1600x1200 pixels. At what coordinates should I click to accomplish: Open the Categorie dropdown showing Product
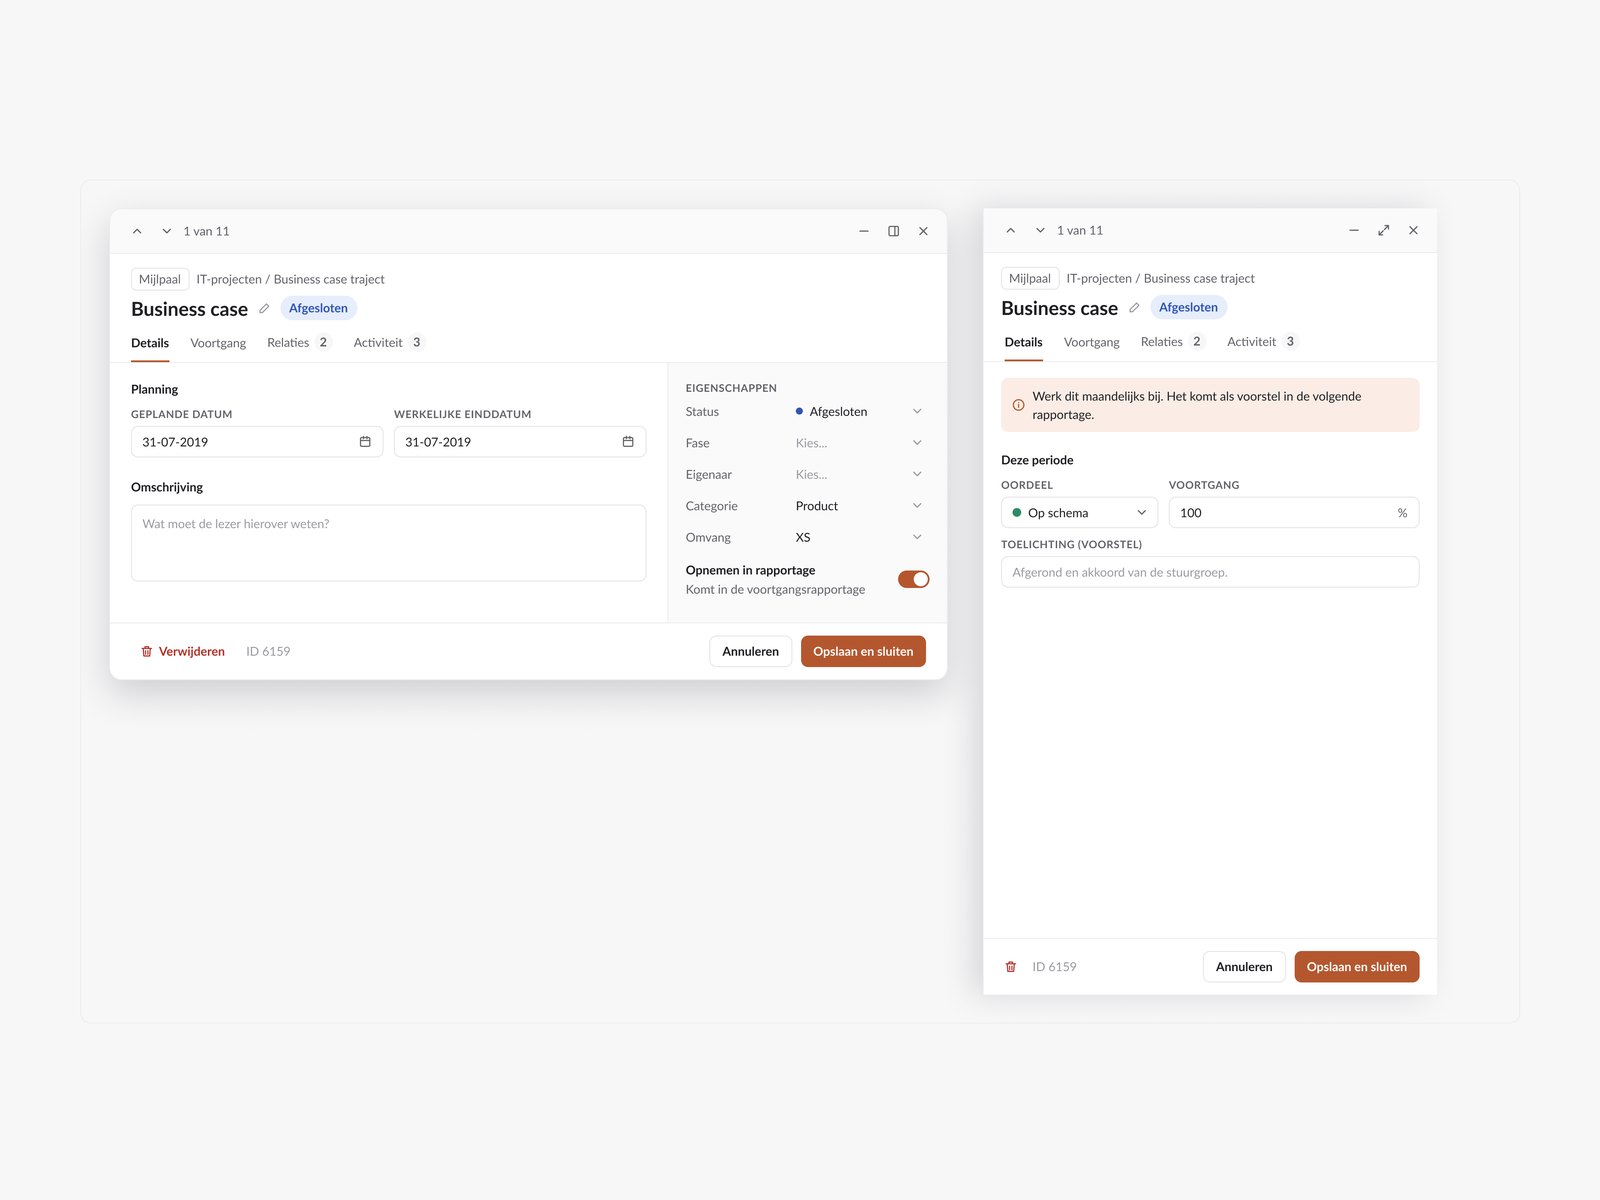point(859,506)
